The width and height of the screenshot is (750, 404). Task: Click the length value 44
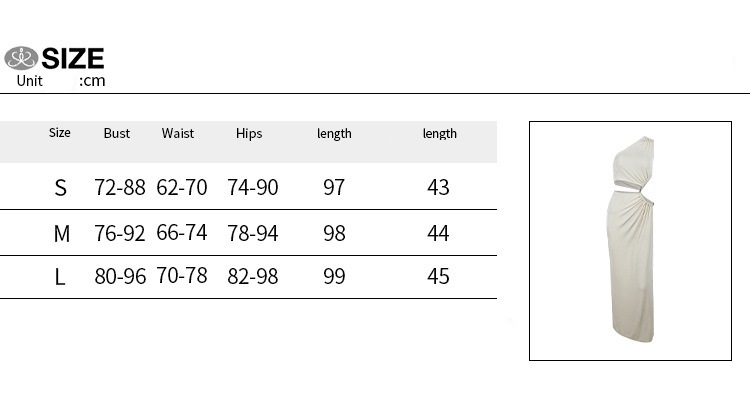click(x=438, y=233)
